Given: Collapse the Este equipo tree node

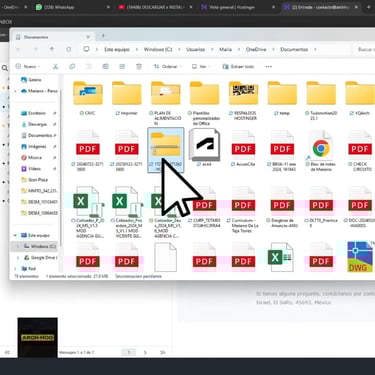Looking at the screenshot, I should 15,235.
